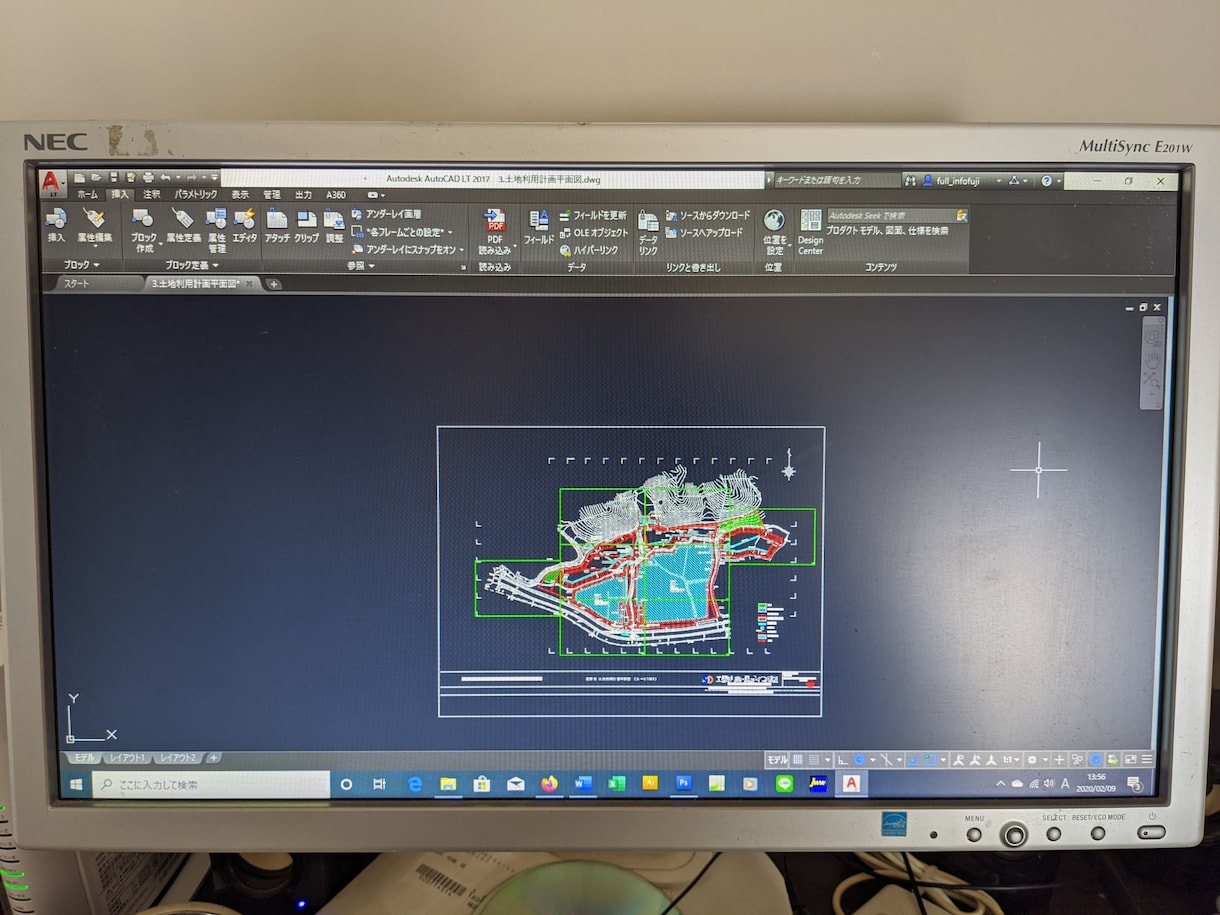This screenshot has width=1220, height=915.
Task: Click the search binoculars icon in title bar
Action: click(x=910, y=181)
